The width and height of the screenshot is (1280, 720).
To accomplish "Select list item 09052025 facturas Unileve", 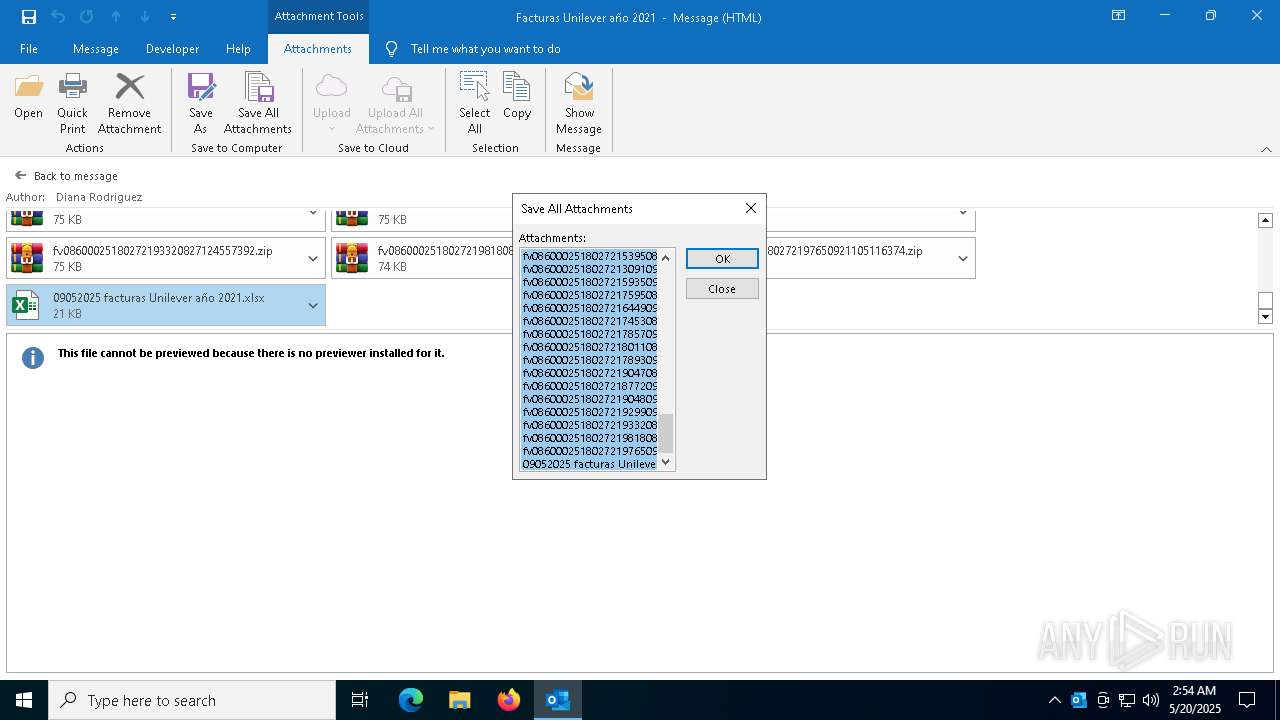I will click(x=590, y=464).
